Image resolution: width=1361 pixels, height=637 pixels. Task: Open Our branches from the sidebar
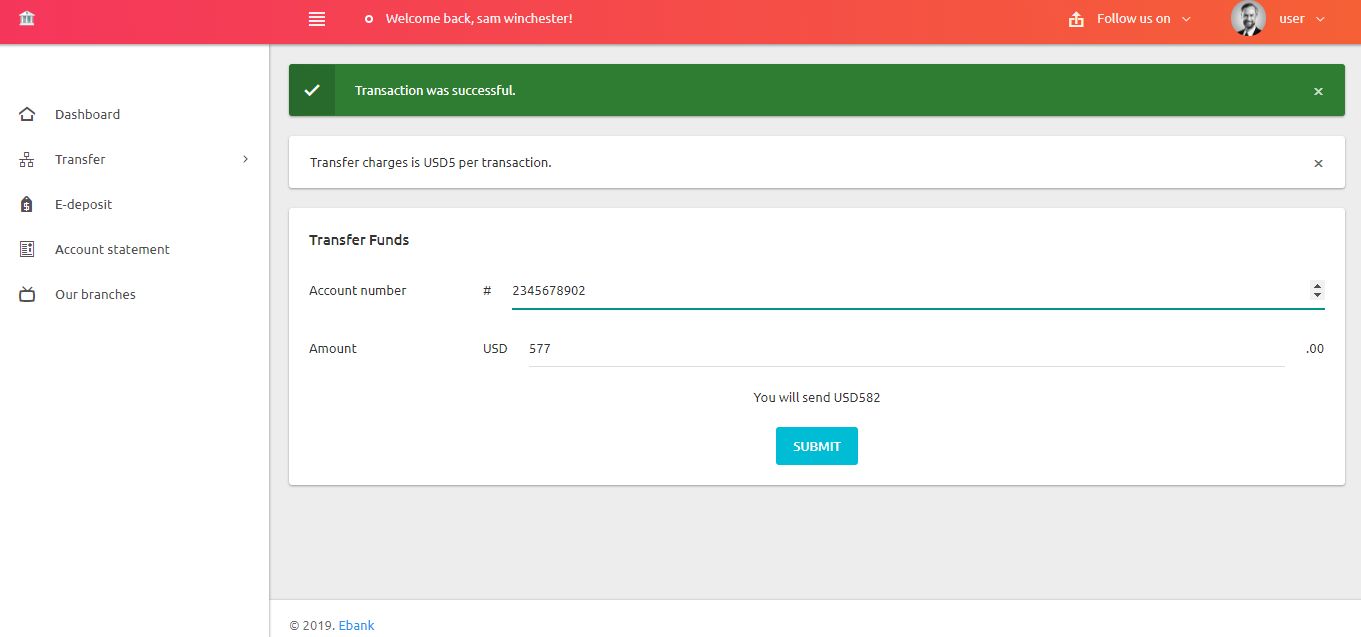(x=95, y=293)
